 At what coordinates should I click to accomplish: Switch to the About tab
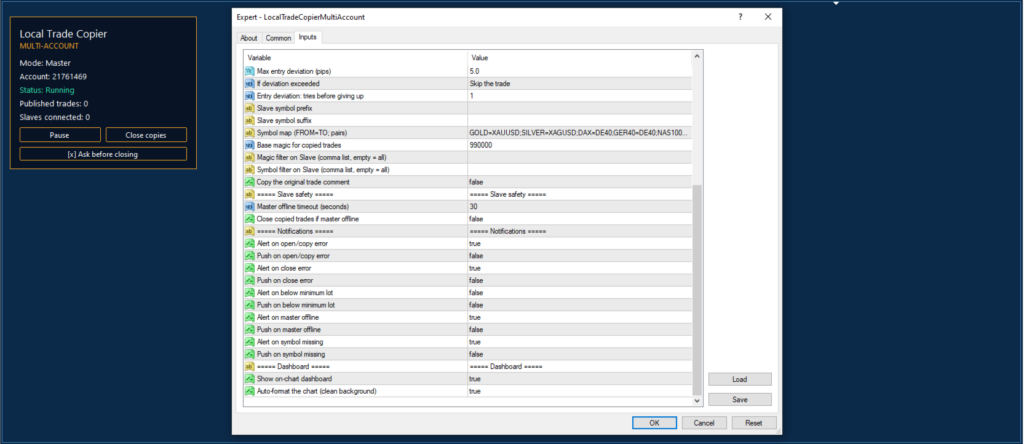249,38
